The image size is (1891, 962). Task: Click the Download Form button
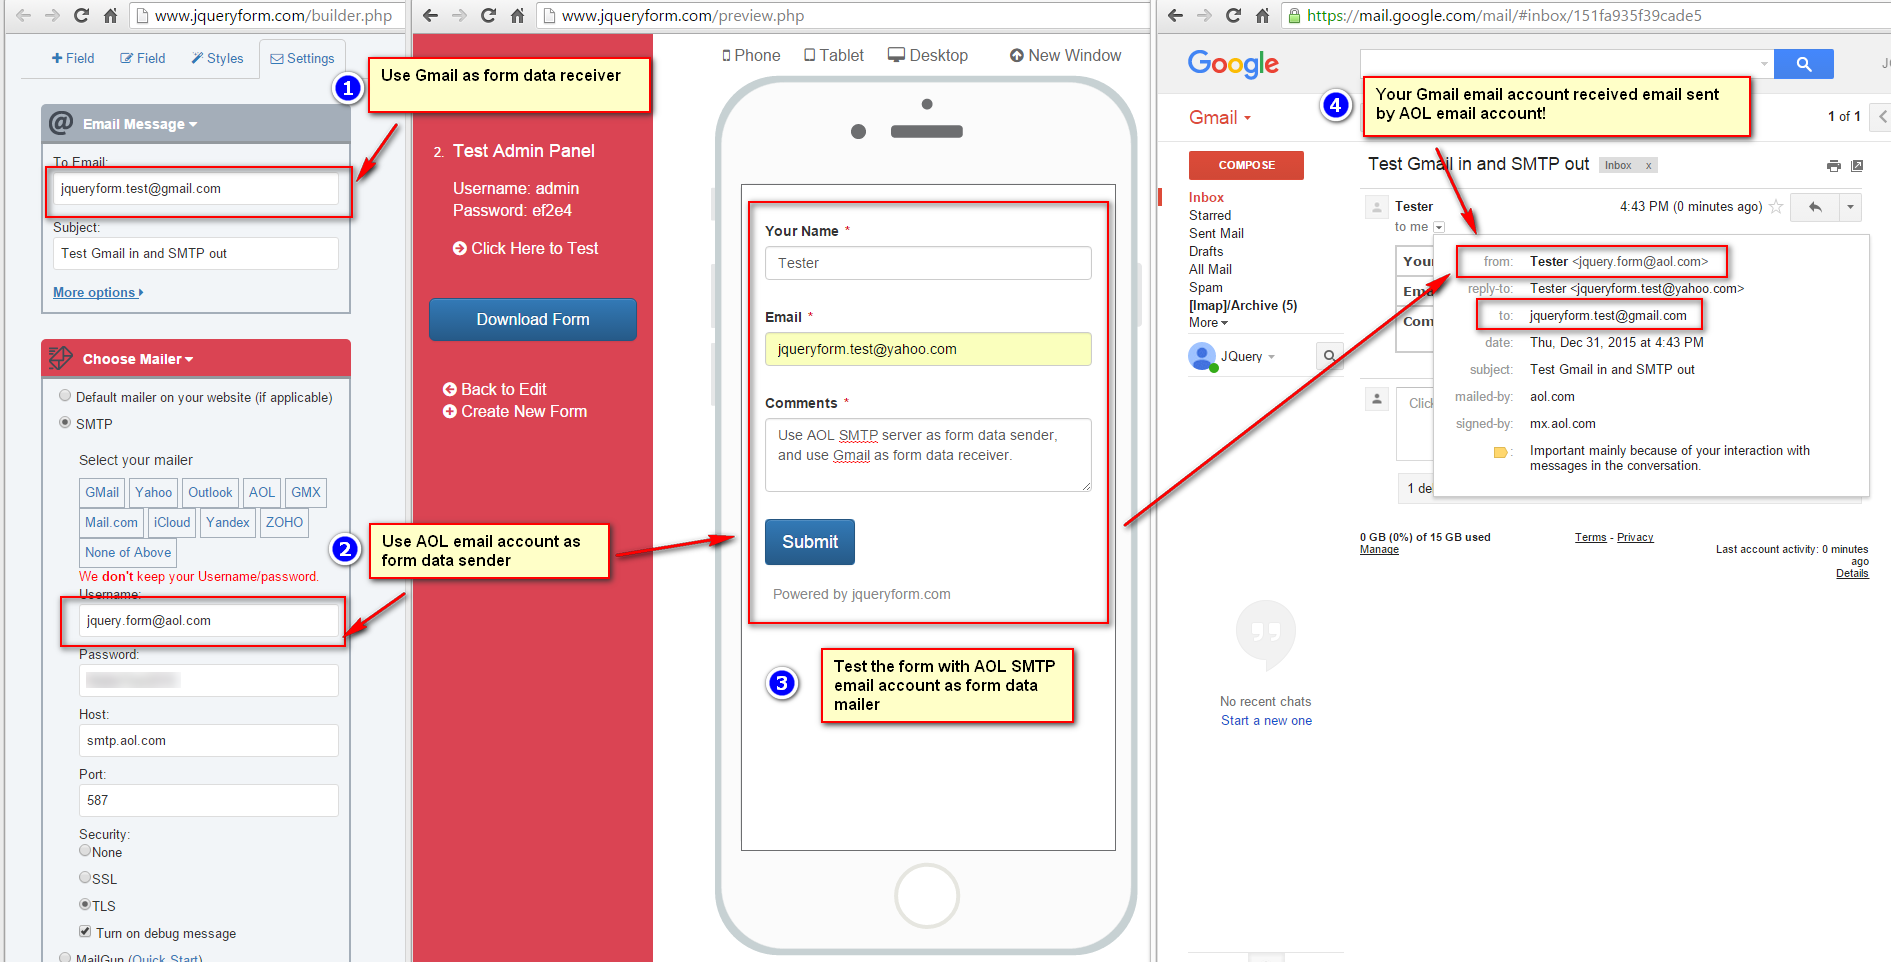click(x=533, y=319)
